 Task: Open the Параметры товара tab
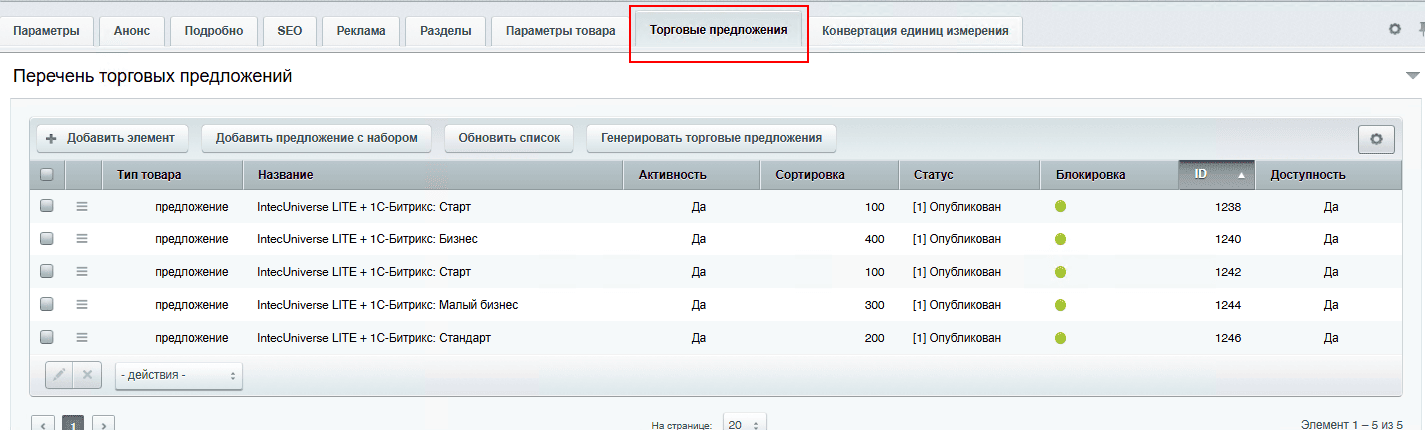(x=560, y=31)
